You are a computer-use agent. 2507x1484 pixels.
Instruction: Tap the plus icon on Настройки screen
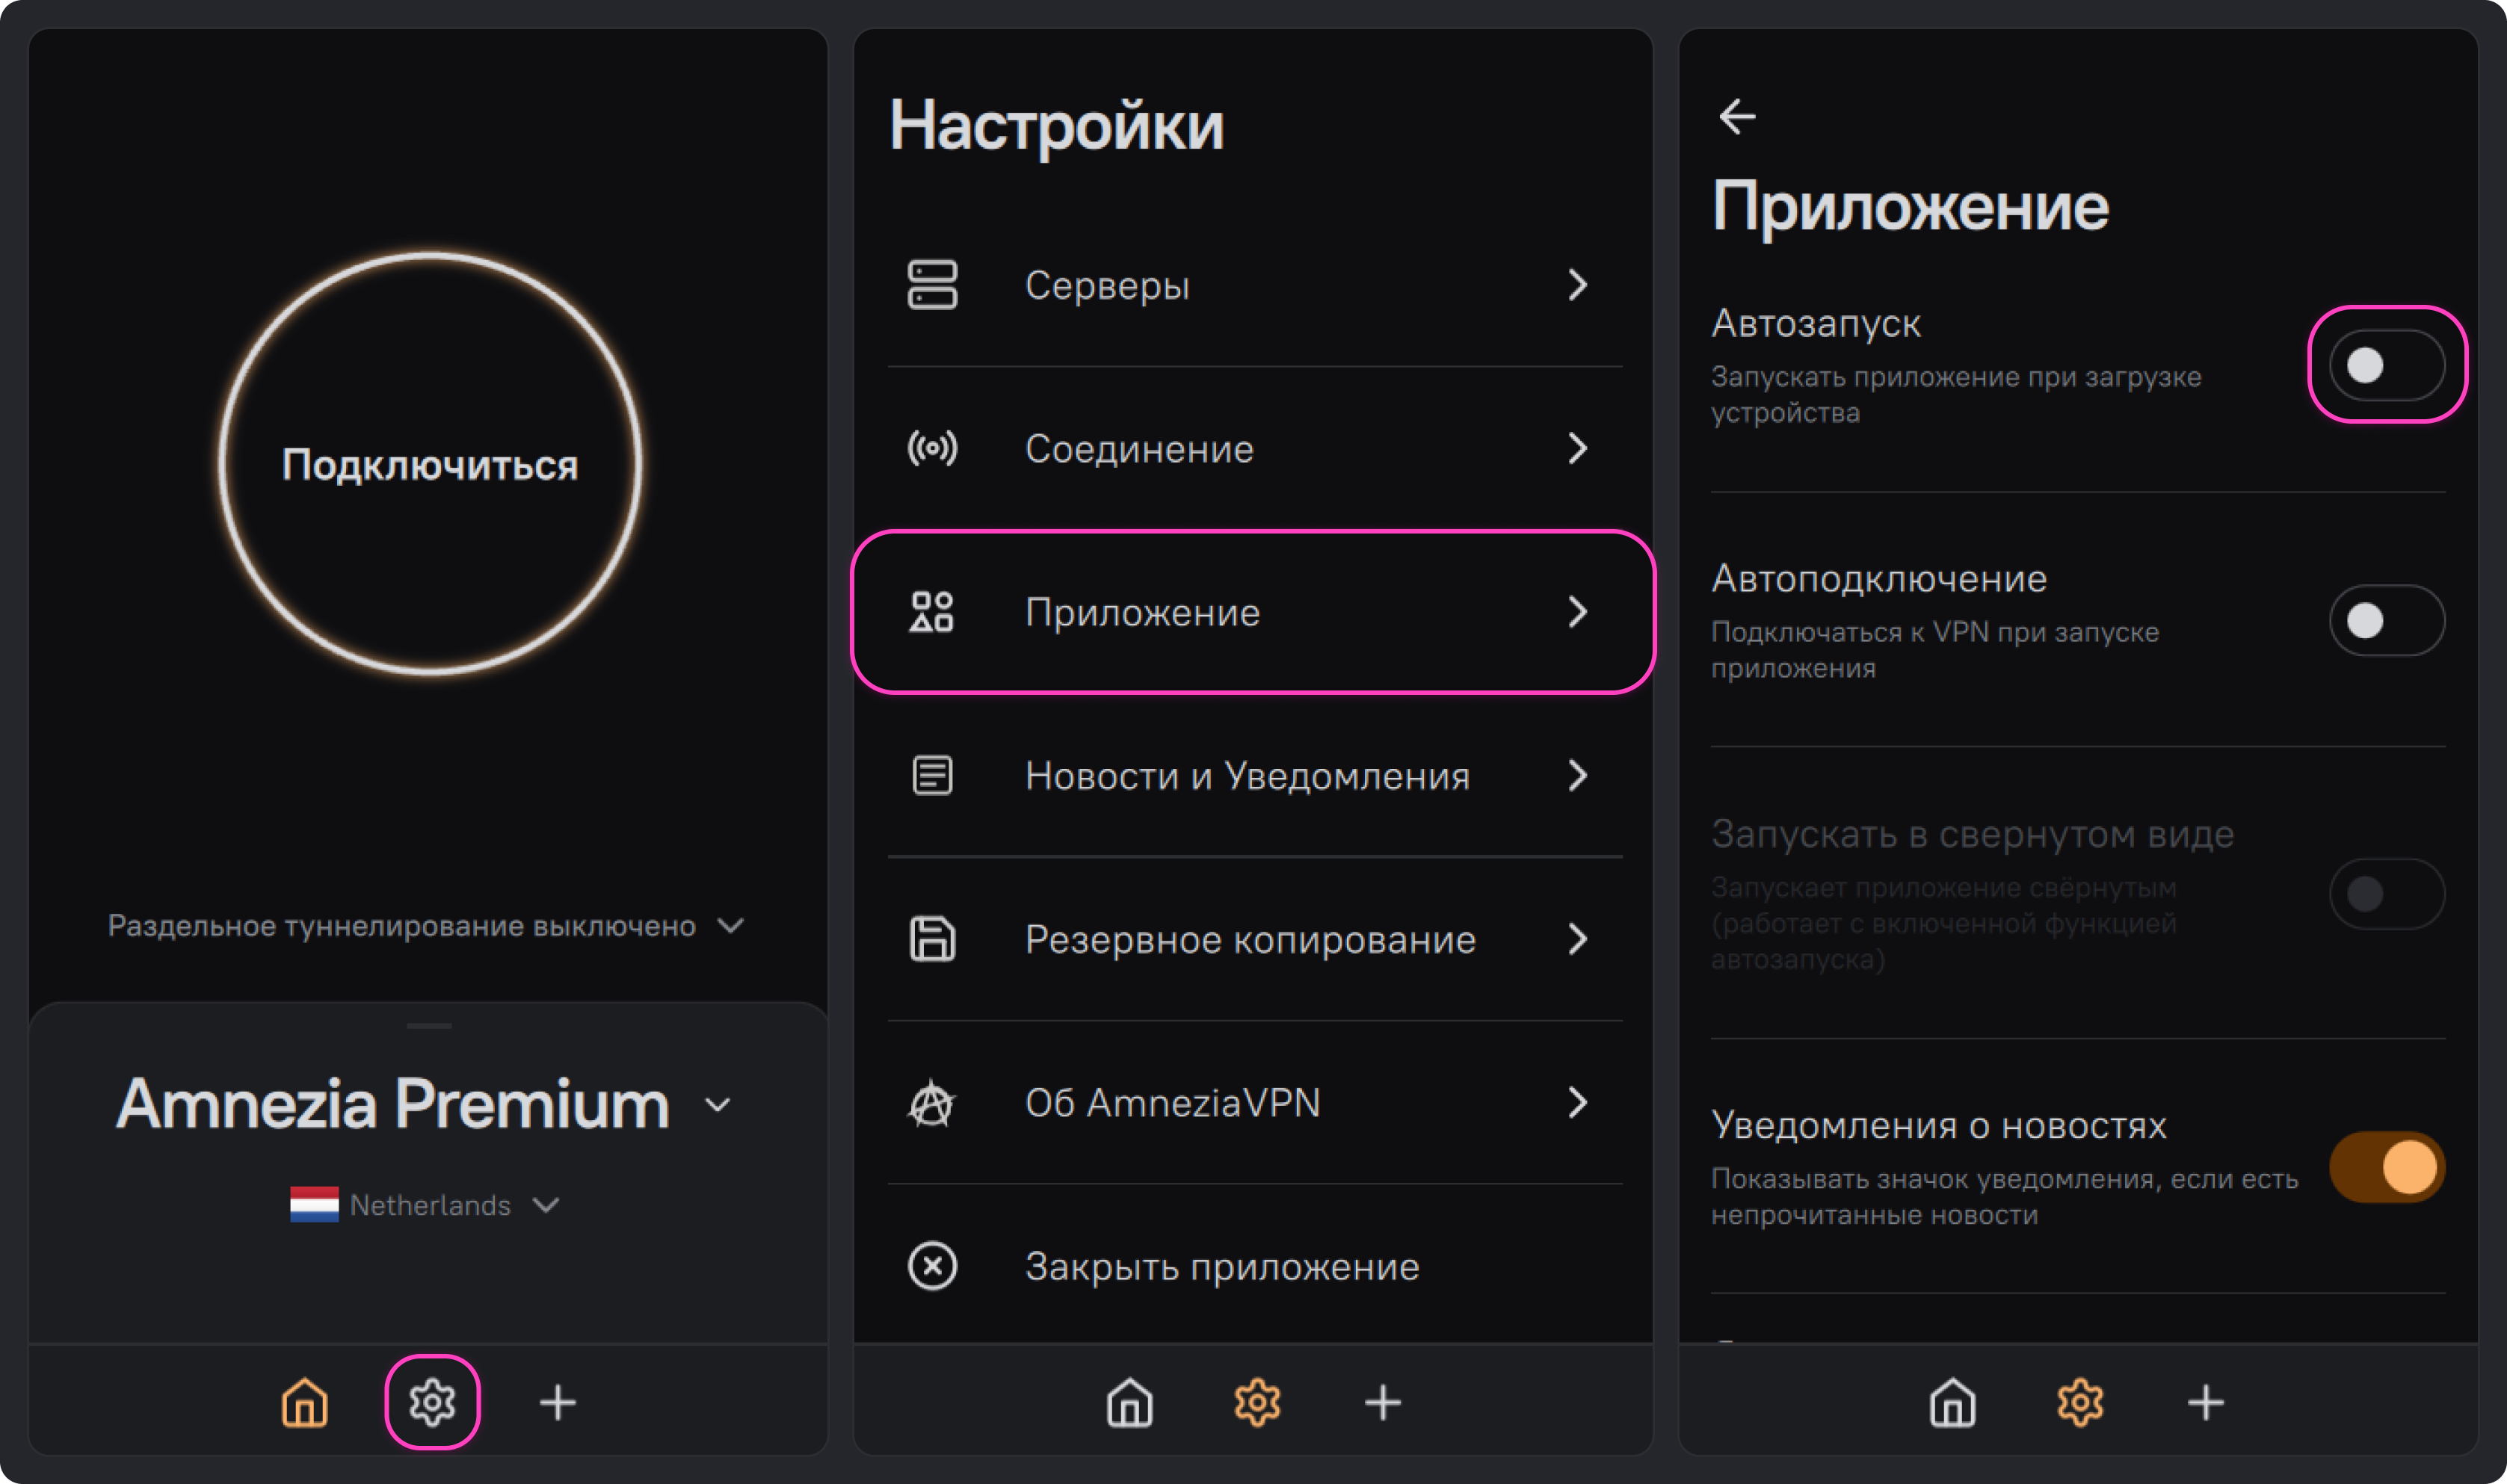1383,1402
